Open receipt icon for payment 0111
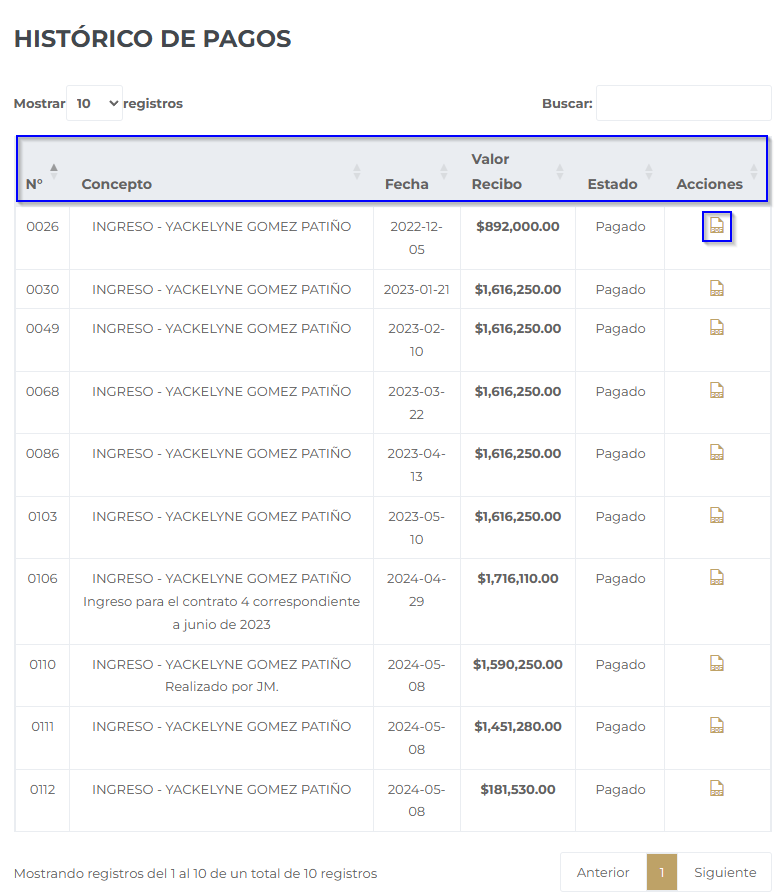Screen dimensions: 777x895 716,726
